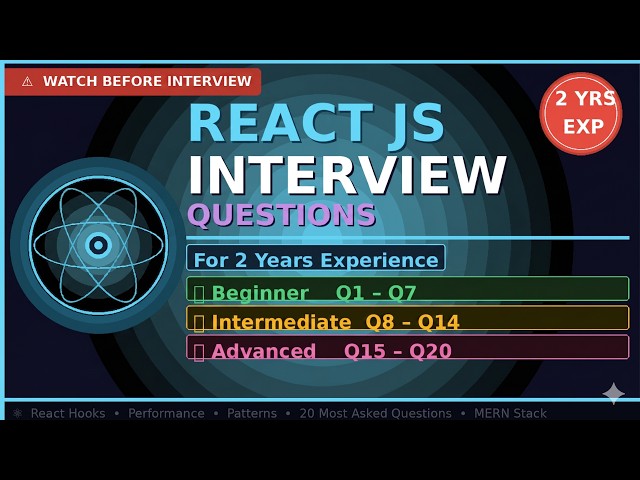Click the Performance text in footer
The image size is (640, 480).
tap(167, 413)
